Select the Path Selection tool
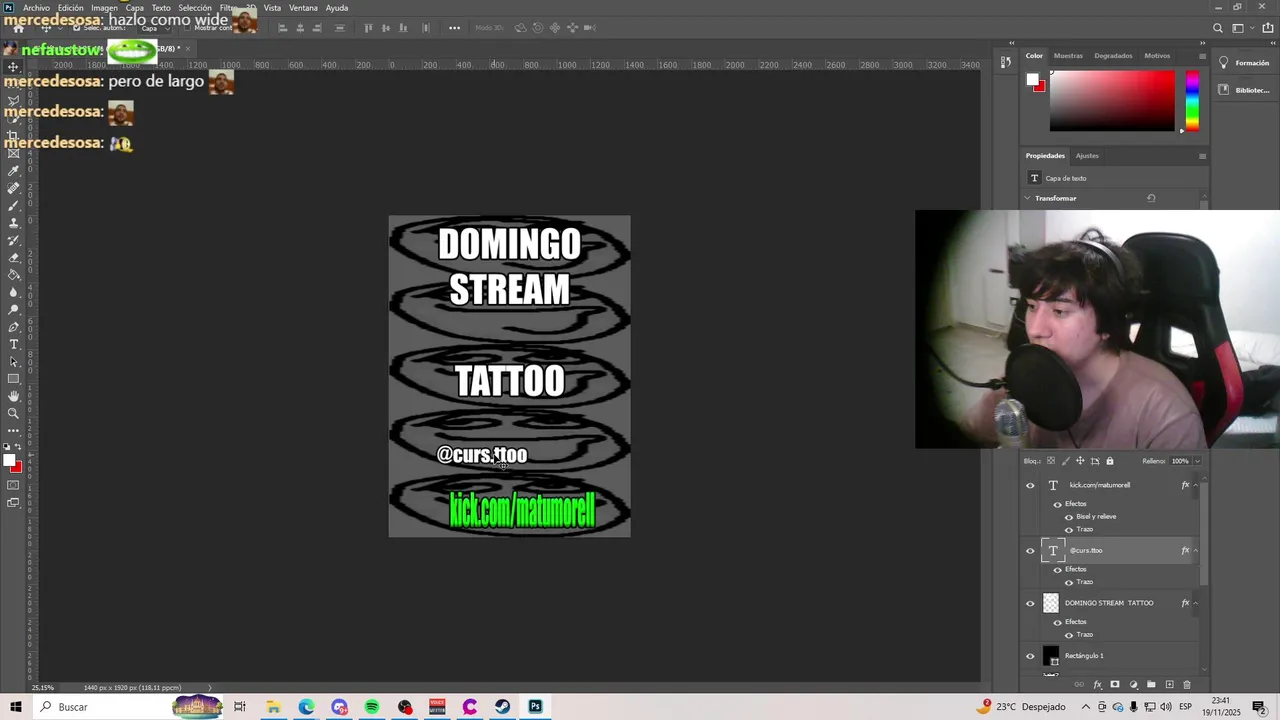Screen dimensions: 1280x720 (x=13, y=361)
